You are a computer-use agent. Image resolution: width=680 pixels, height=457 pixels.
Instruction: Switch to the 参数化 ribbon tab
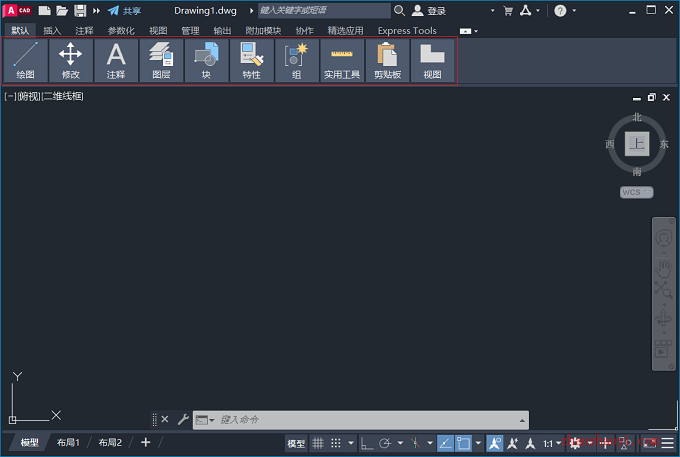pos(121,31)
